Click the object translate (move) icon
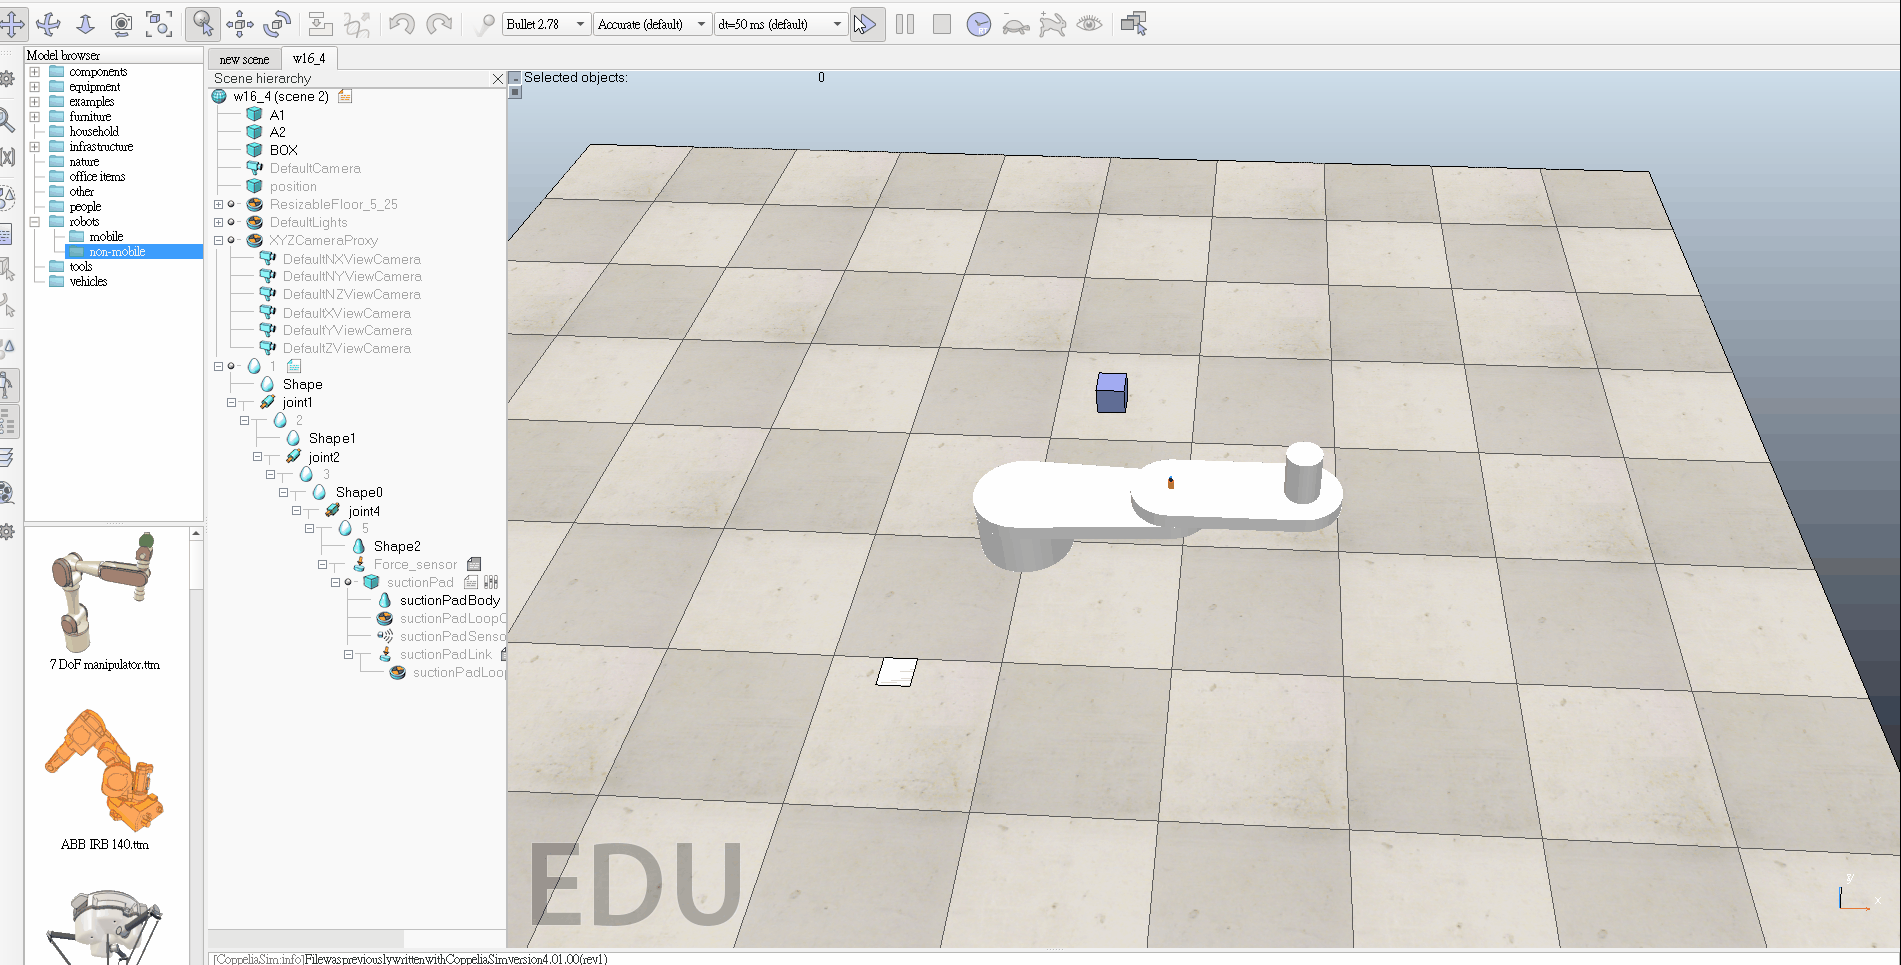This screenshot has width=1901, height=965. [x=240, y=24]
